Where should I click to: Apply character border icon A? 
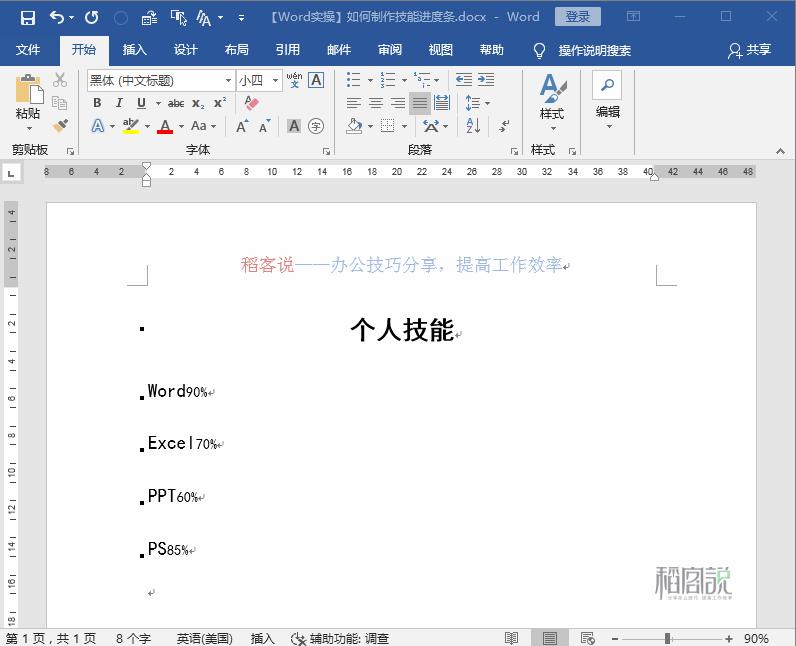(316, 80)
